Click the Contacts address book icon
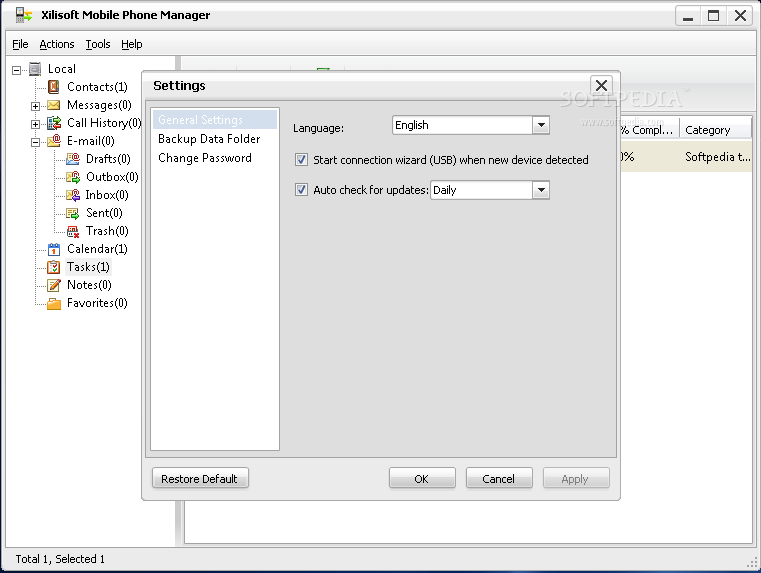The image size is (761, 573). coord(53,87)
